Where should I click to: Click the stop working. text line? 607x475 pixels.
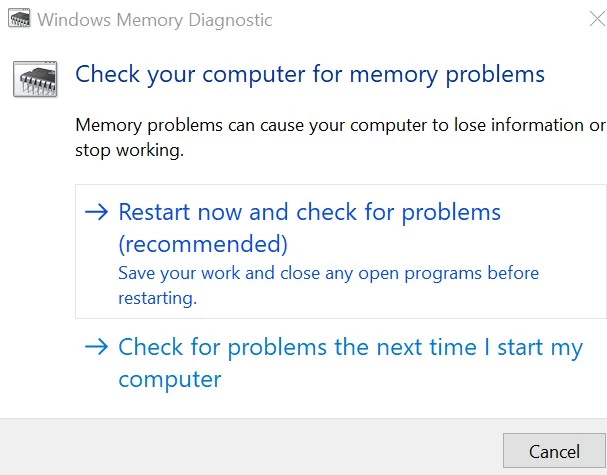[129, 150]
